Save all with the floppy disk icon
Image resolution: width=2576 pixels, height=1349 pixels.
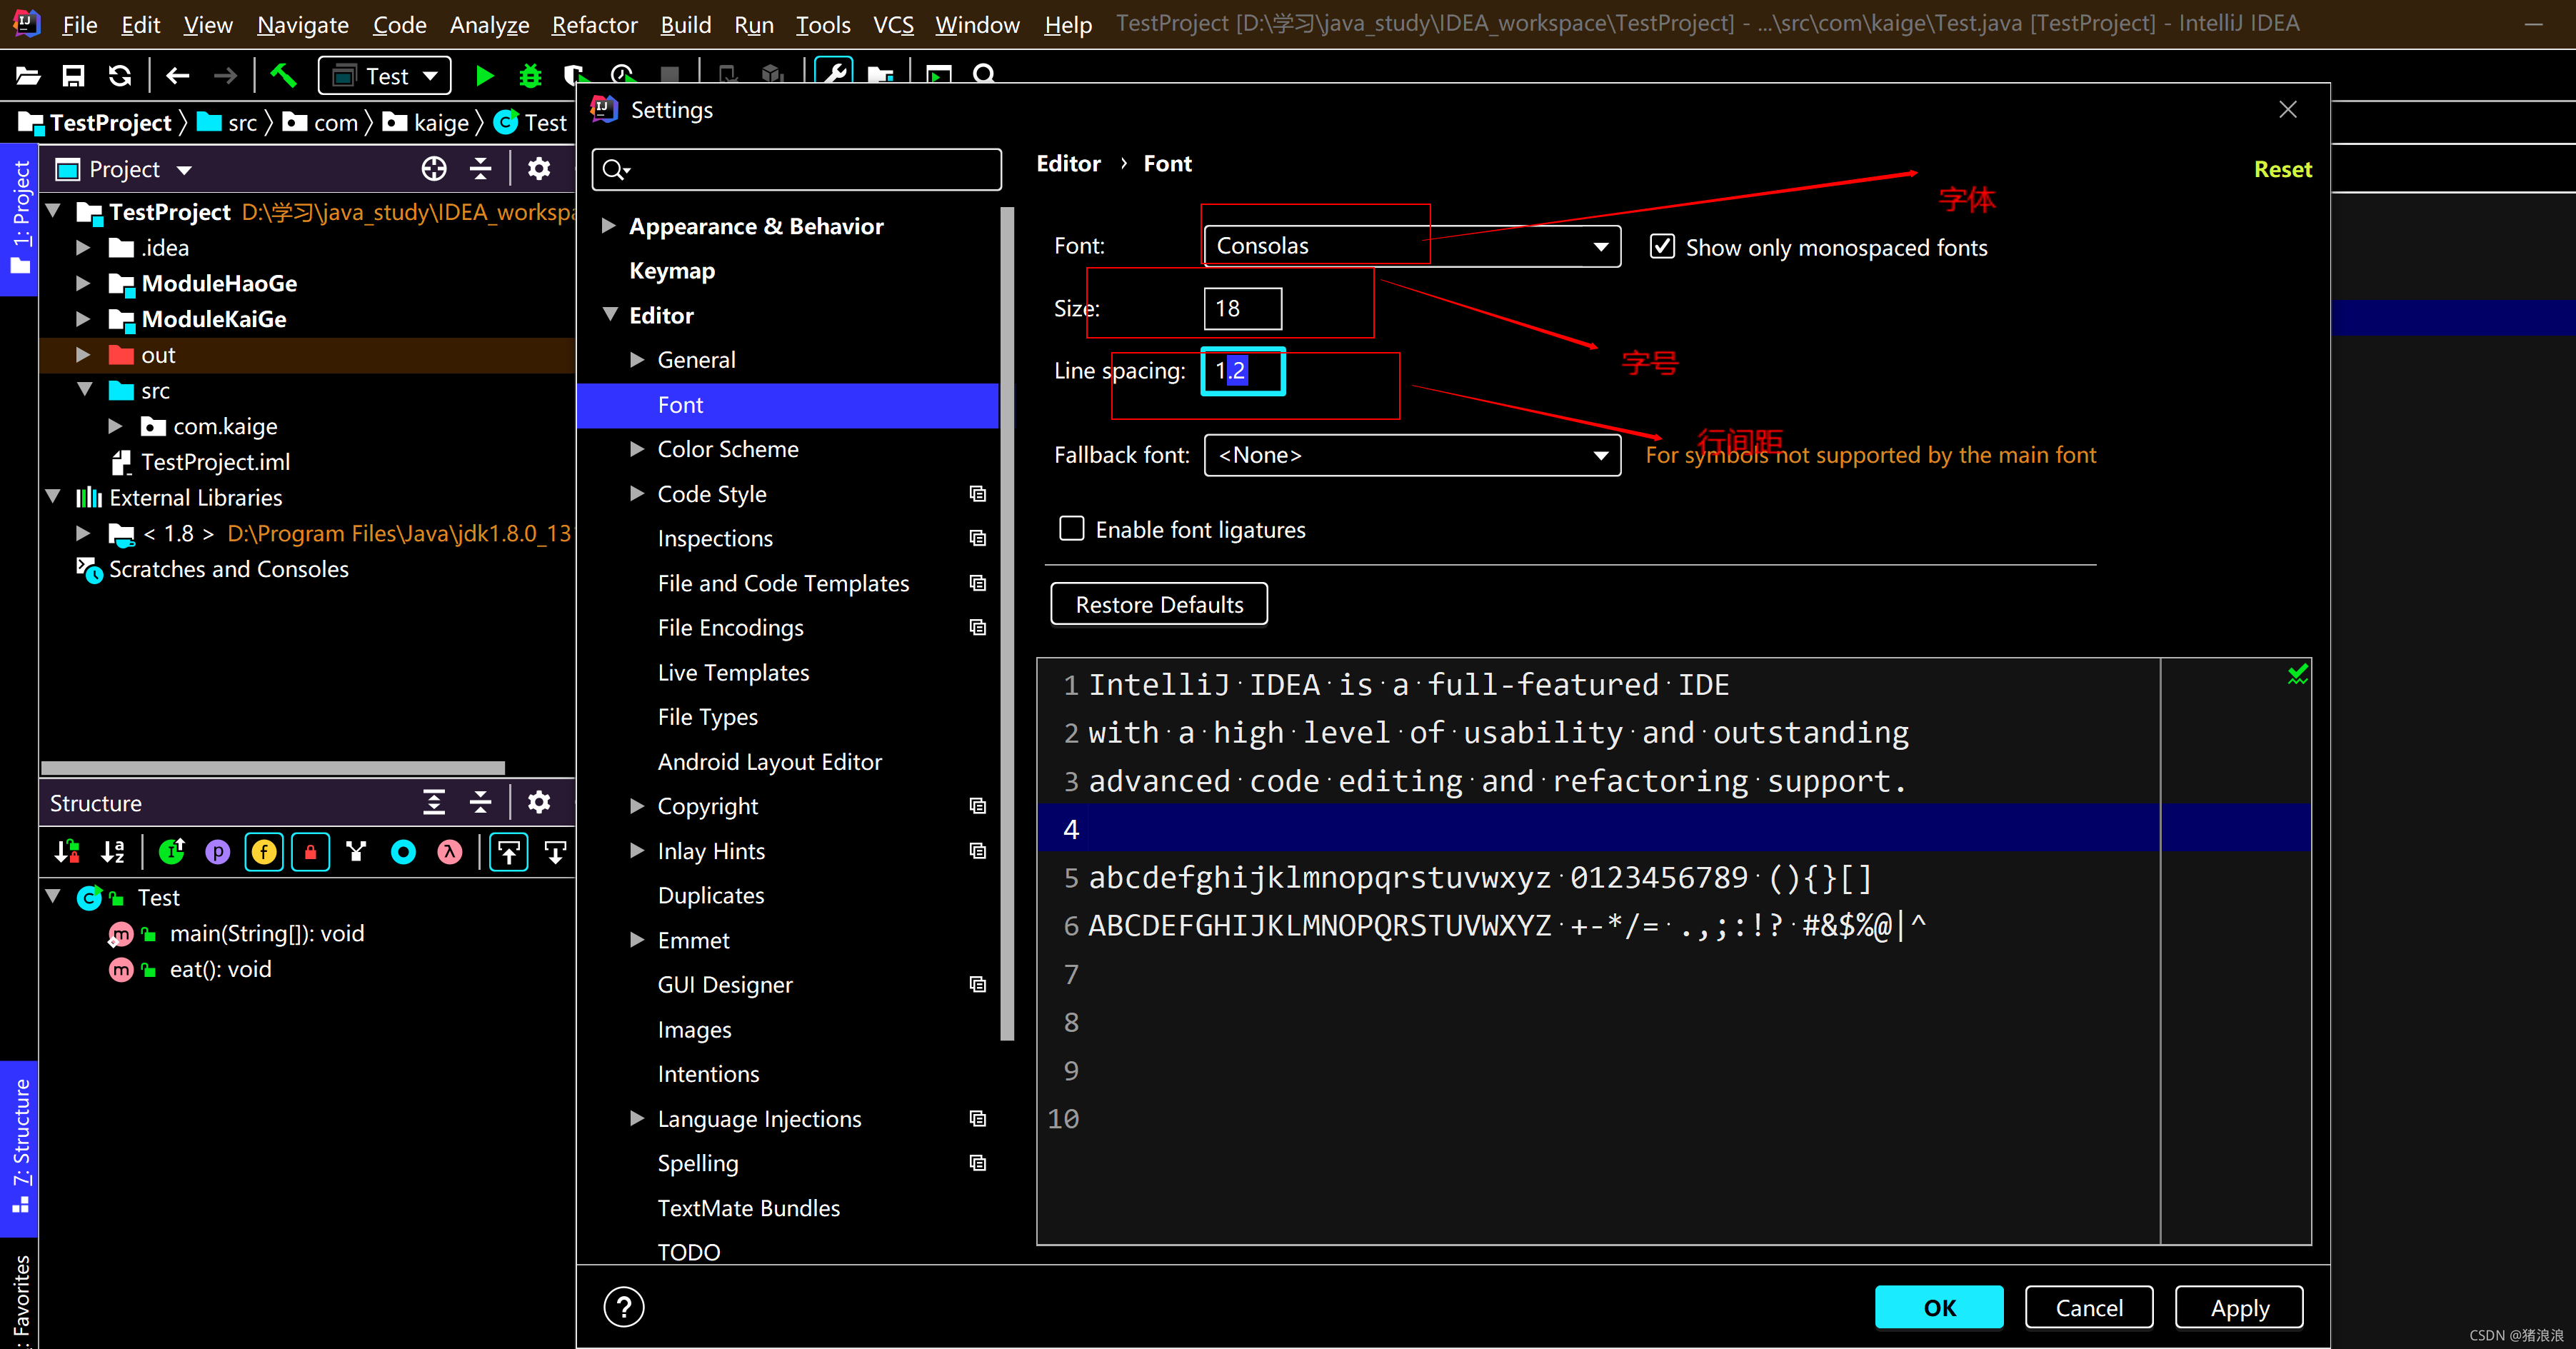click(x=74, y=76)
